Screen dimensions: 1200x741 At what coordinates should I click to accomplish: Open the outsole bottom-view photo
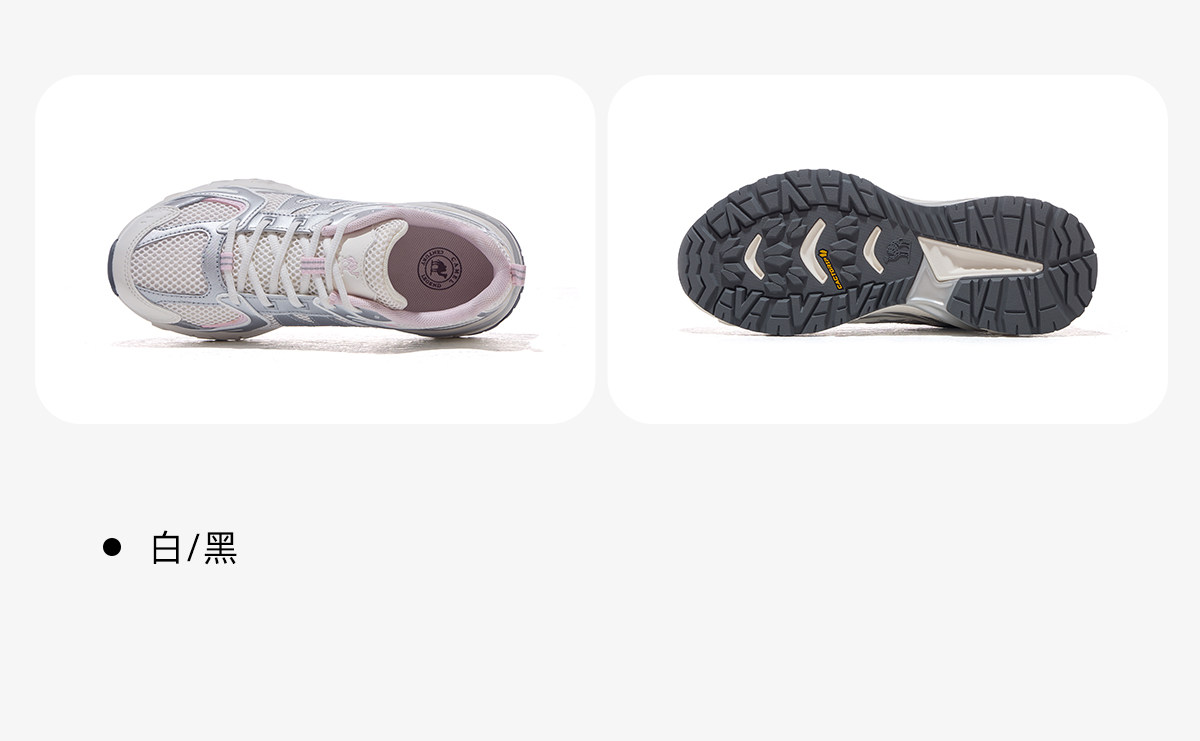coord(887,249)
